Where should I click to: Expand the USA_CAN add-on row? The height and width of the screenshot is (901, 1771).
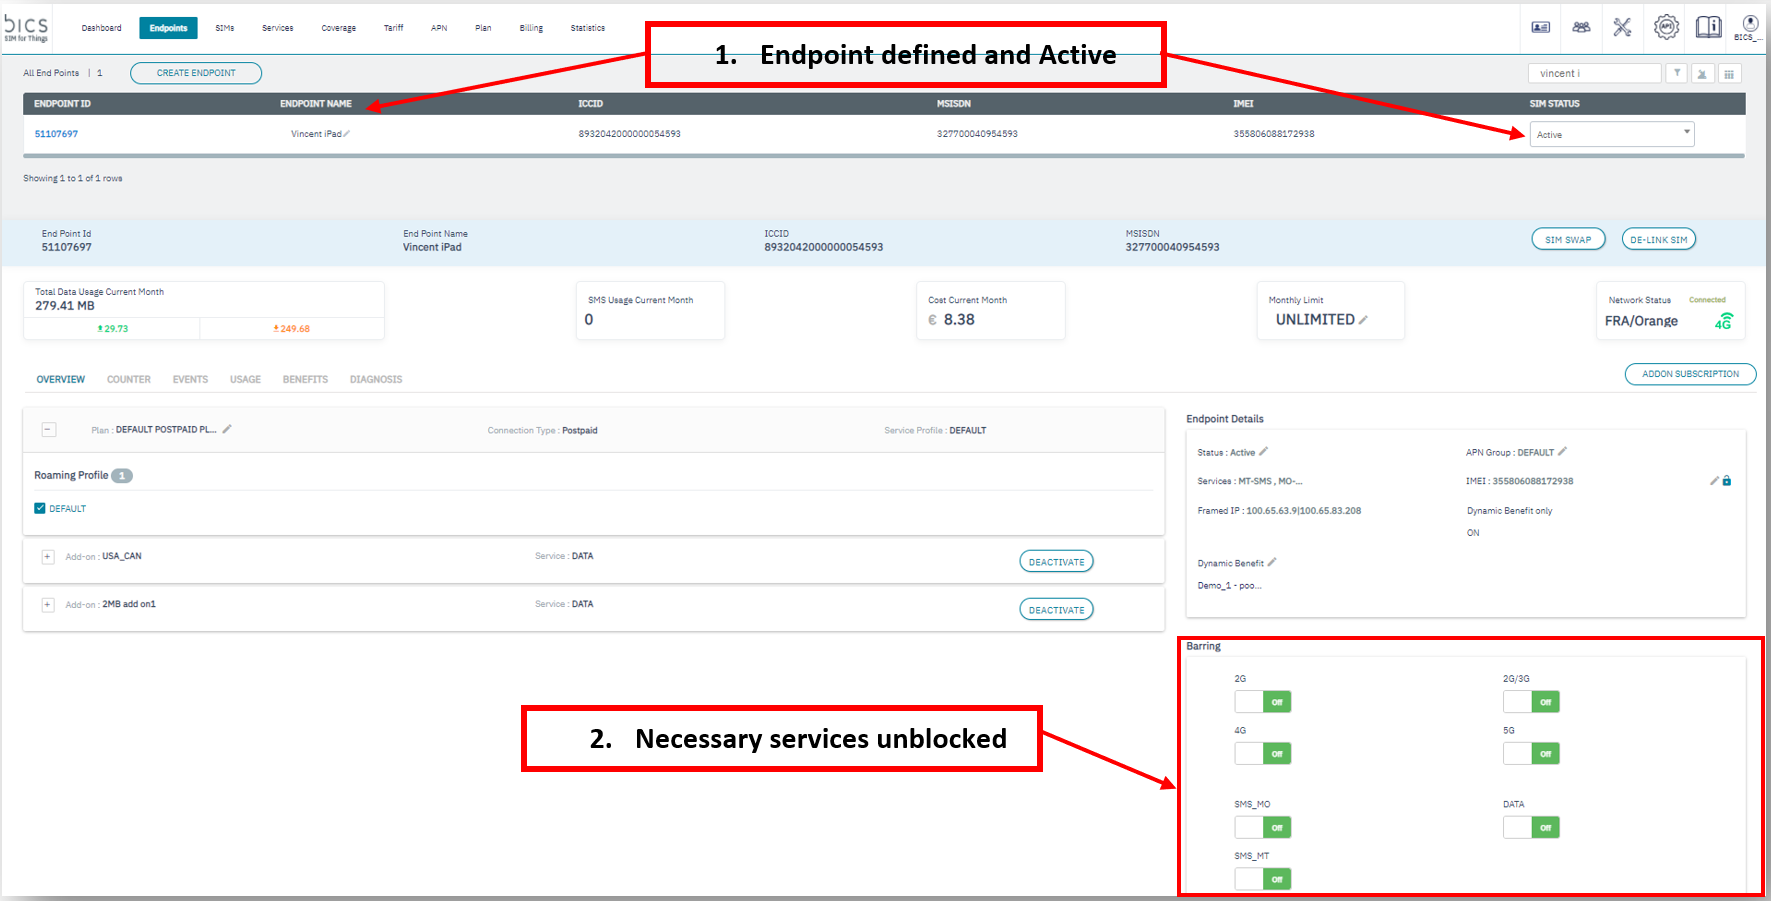tap(47, 557)
